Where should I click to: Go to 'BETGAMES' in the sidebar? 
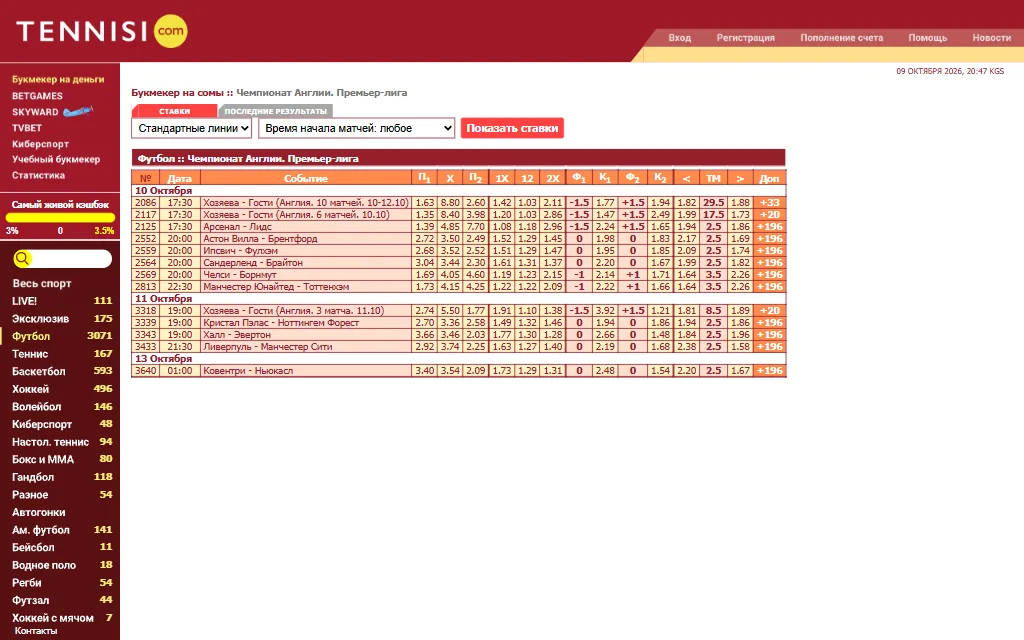37,96
